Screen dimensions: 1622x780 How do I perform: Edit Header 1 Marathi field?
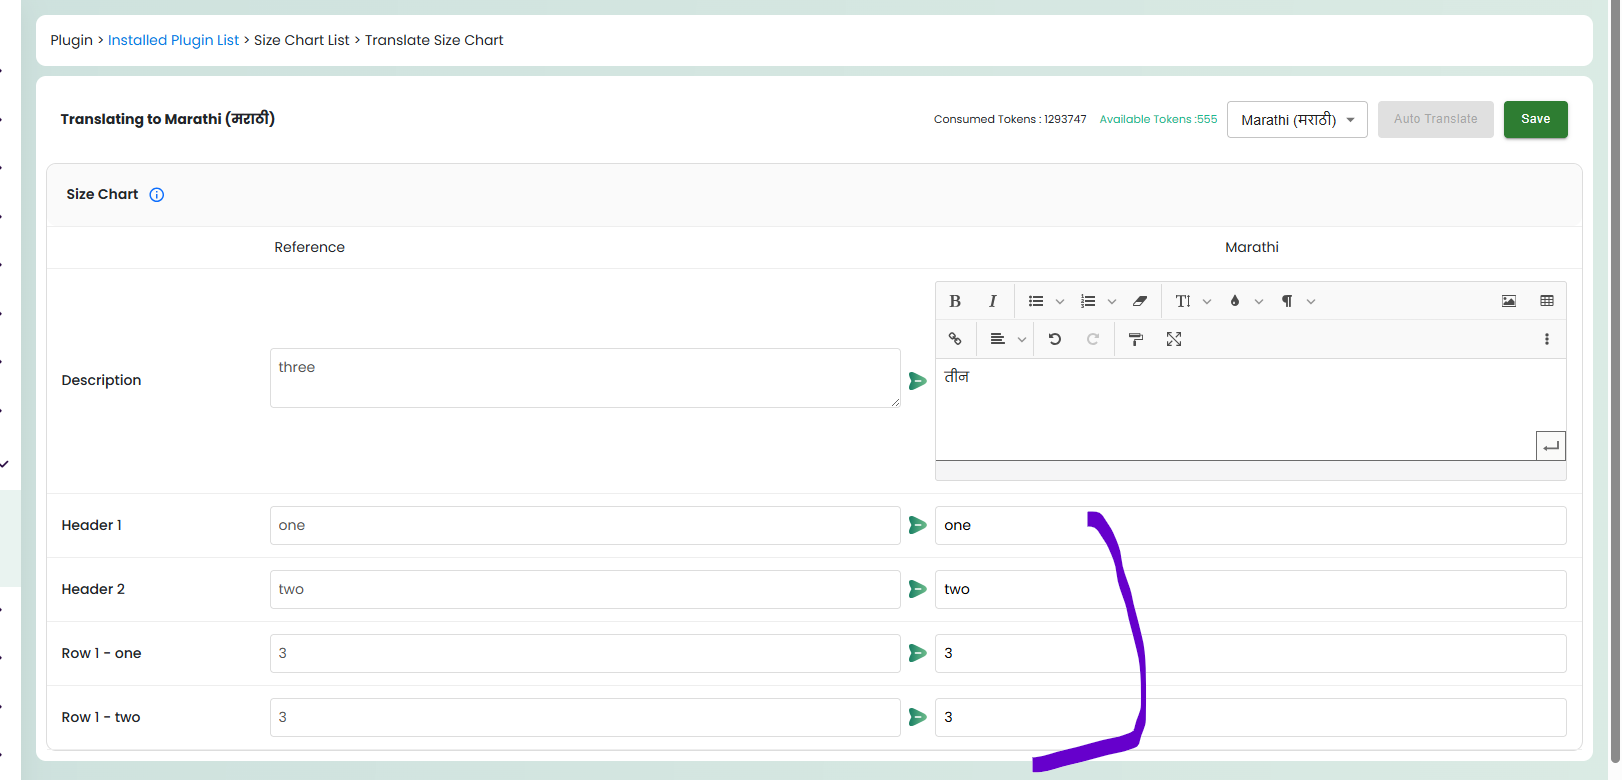tap(1250, 525)
